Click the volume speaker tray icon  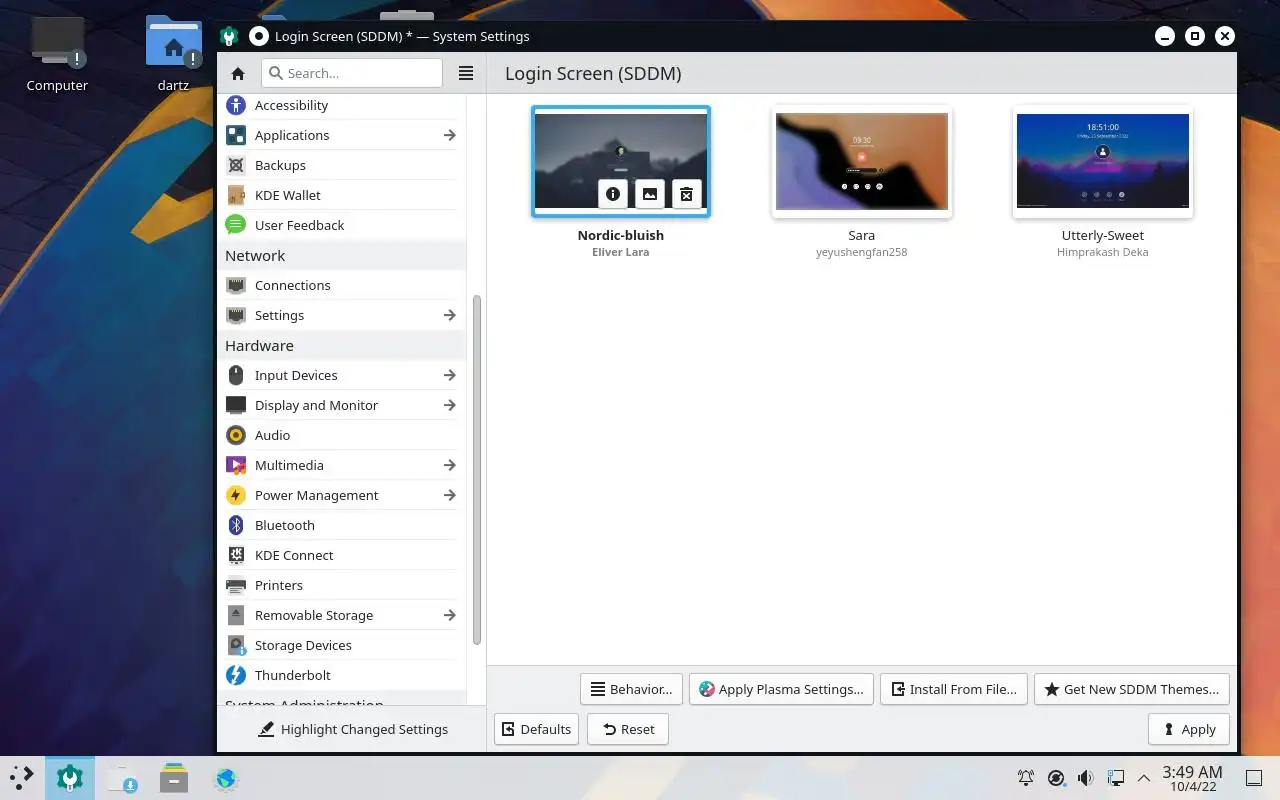click(1085, 778)
